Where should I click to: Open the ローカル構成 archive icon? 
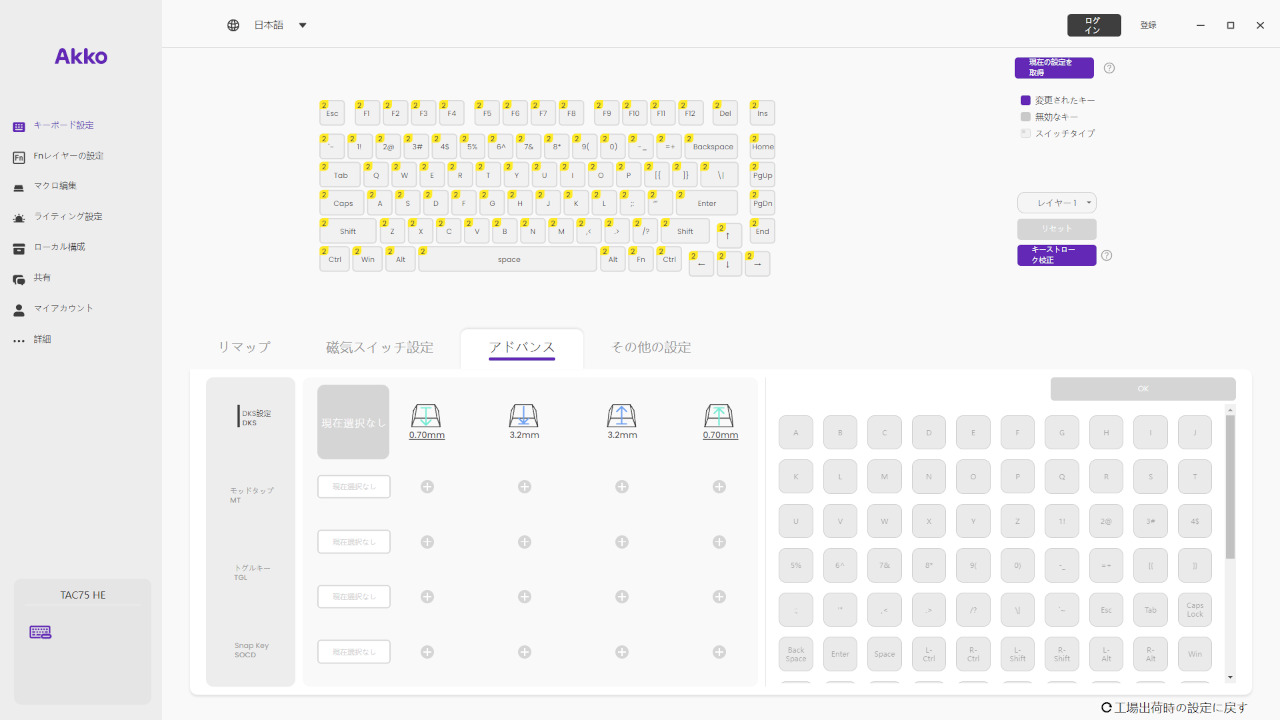[x=19, y=248]
